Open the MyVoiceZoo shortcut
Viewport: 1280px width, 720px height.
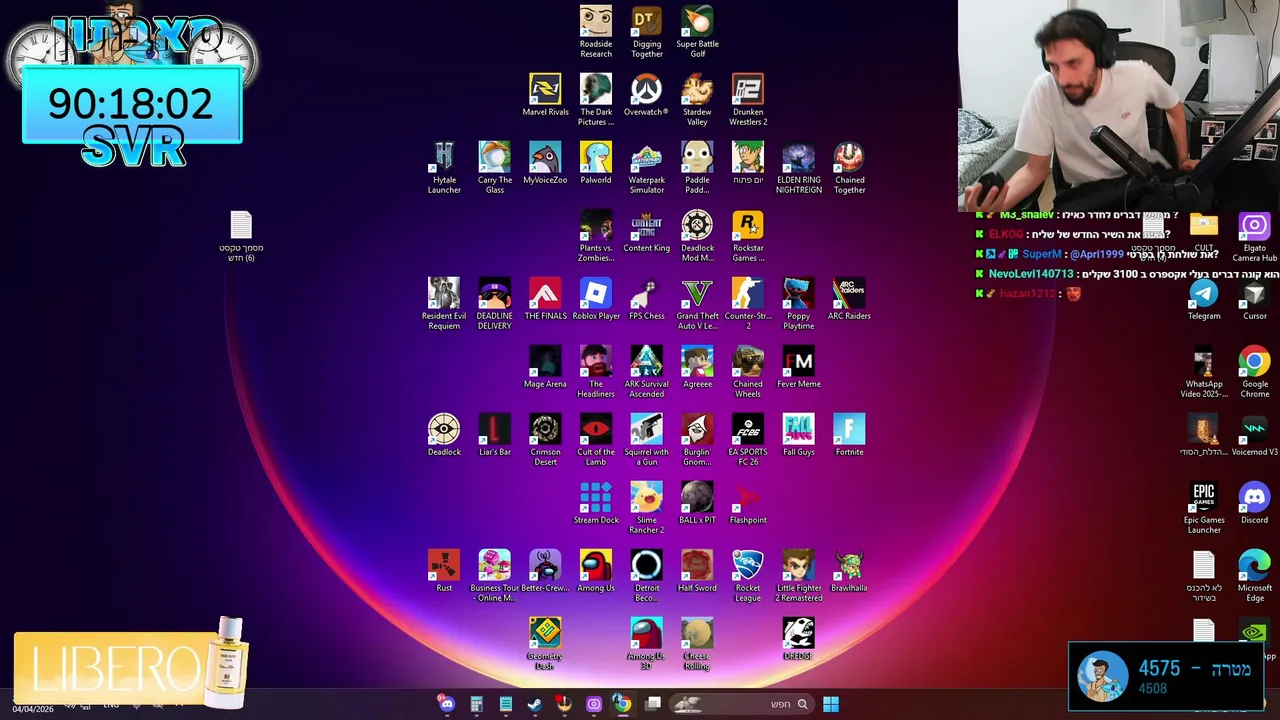545,163
